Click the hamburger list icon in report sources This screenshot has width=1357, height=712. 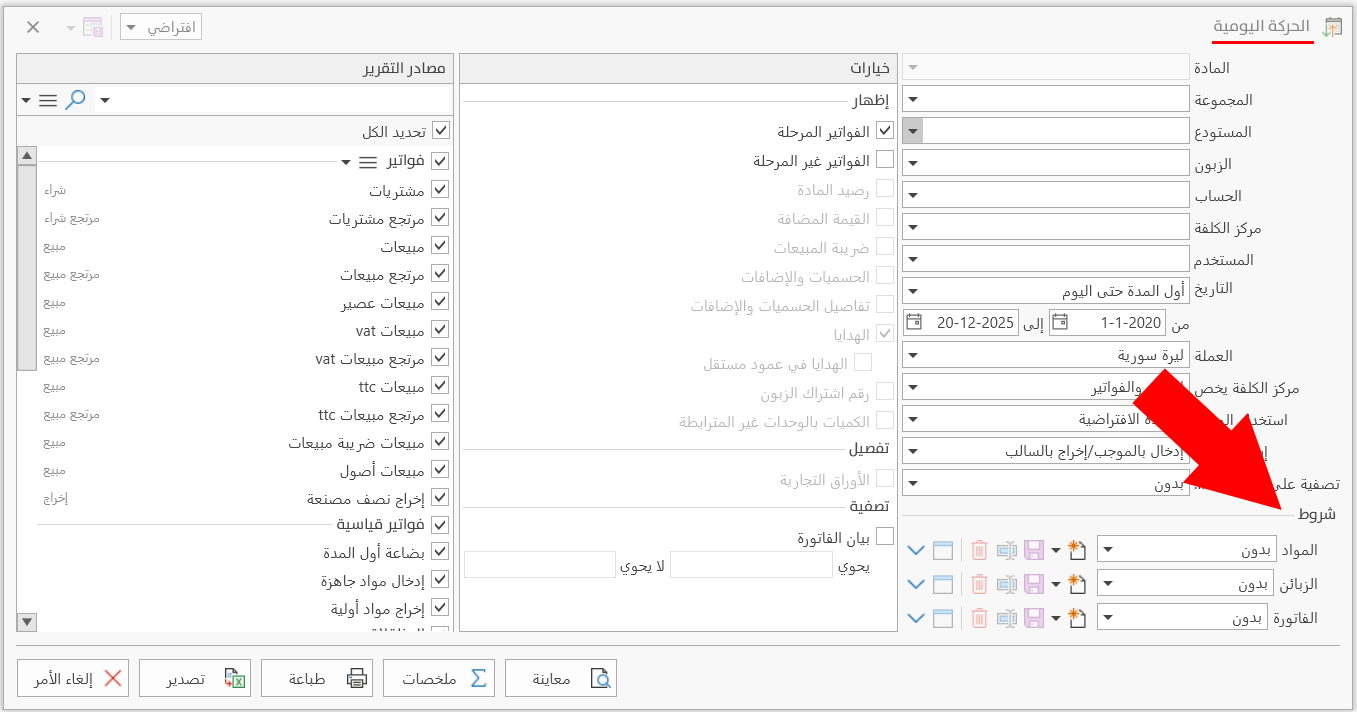tap(47, 99)
